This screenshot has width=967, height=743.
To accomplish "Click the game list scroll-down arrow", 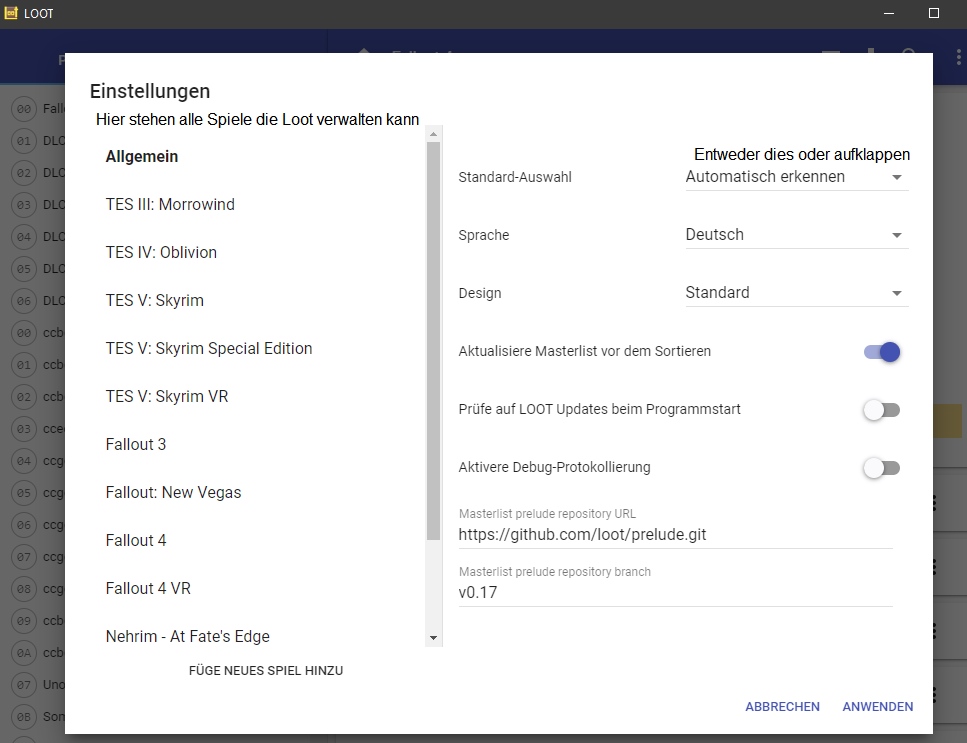I will coord(433,637).
